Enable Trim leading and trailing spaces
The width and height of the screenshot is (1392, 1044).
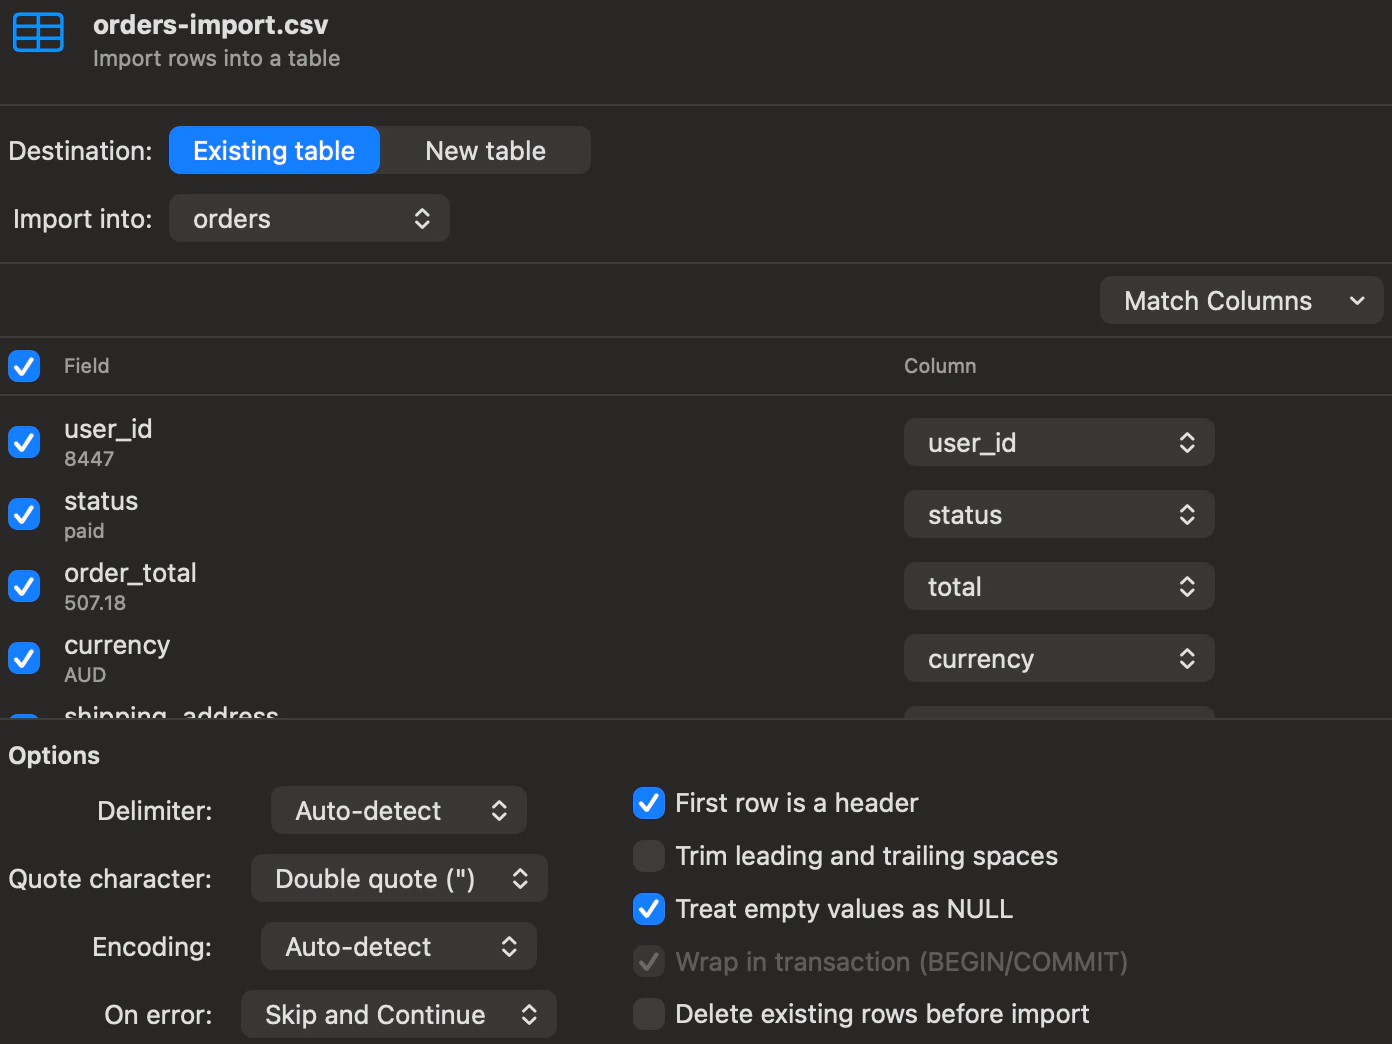coord(649,856)
